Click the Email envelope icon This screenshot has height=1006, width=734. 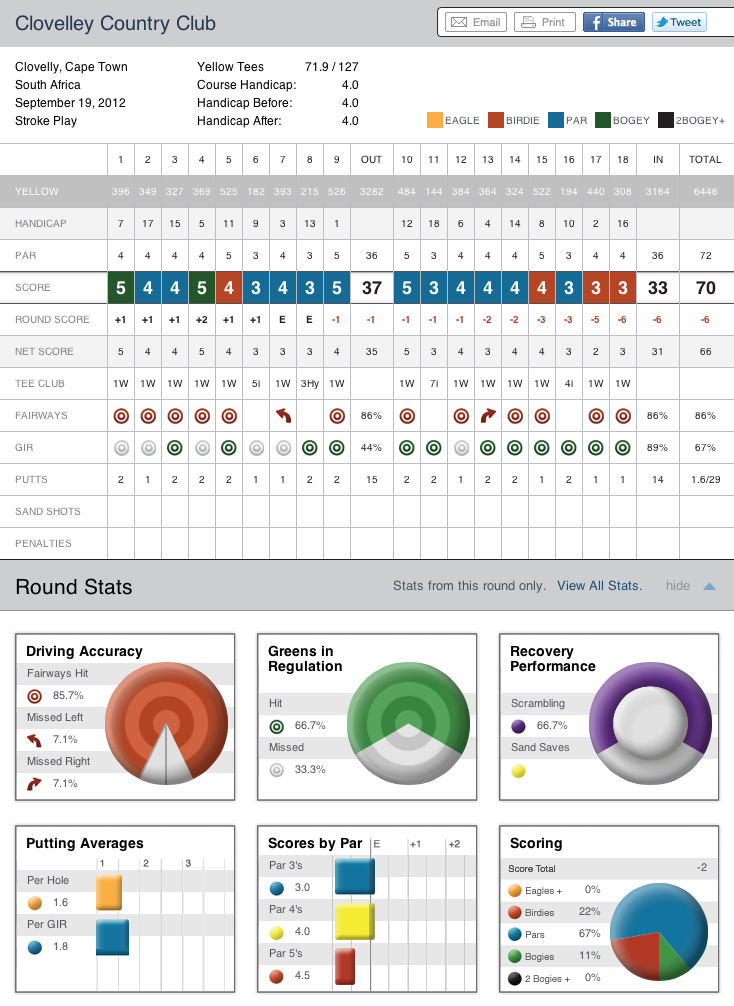click(x=458, y=22)
